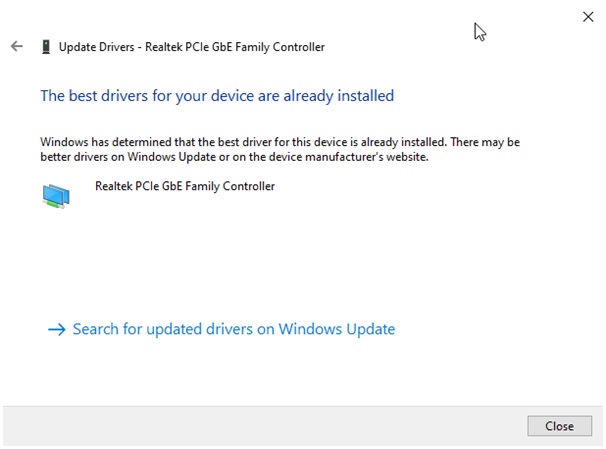Click the network adapter monitors icon
This screenshot has height=449, width=606.
[x=56, y=195]
